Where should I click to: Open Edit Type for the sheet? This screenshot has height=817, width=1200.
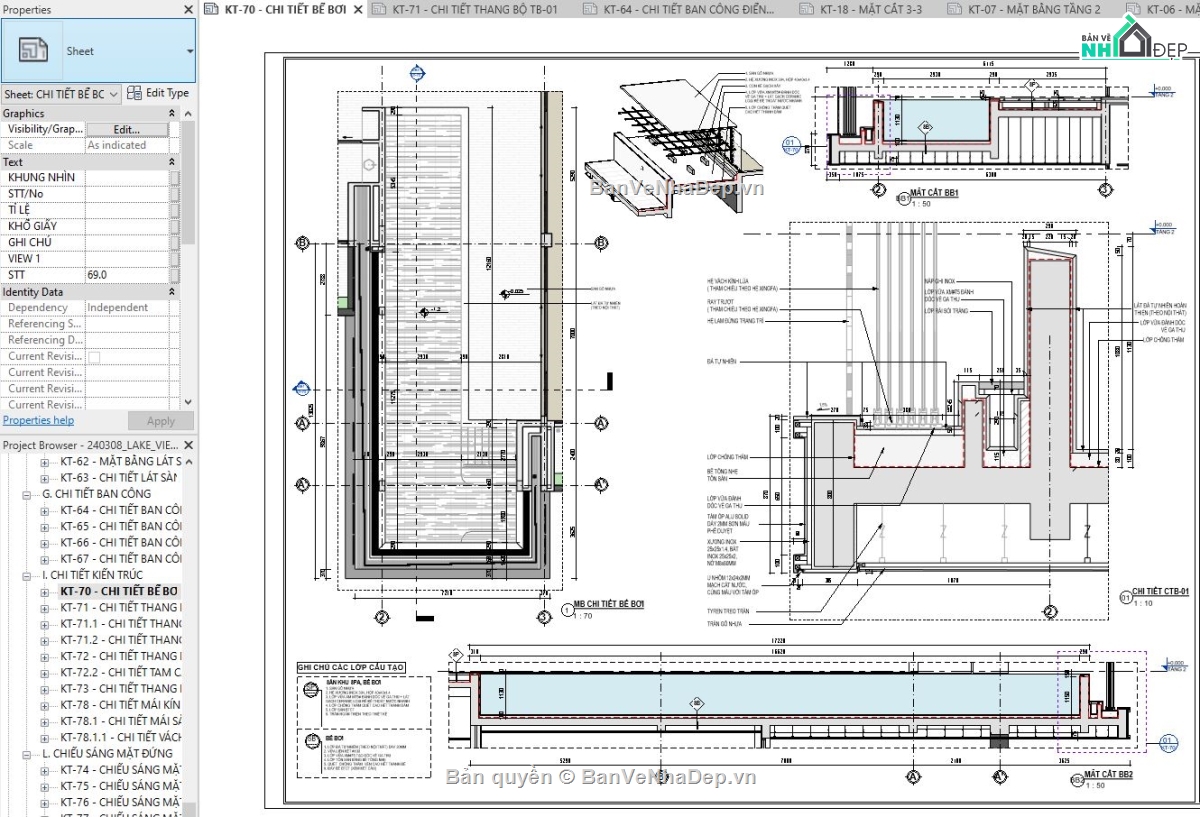point(158,93)
